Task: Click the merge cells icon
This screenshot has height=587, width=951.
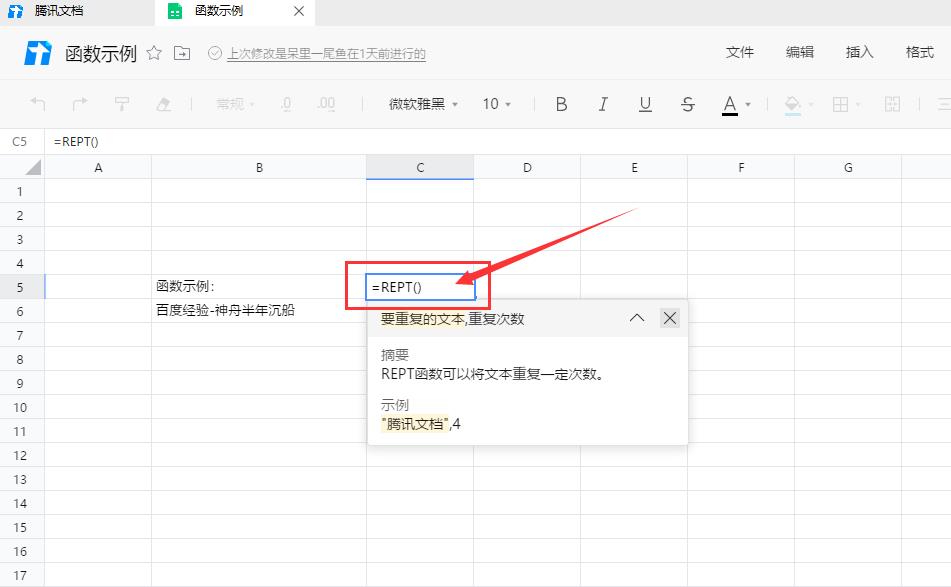Action: point(893,104)
